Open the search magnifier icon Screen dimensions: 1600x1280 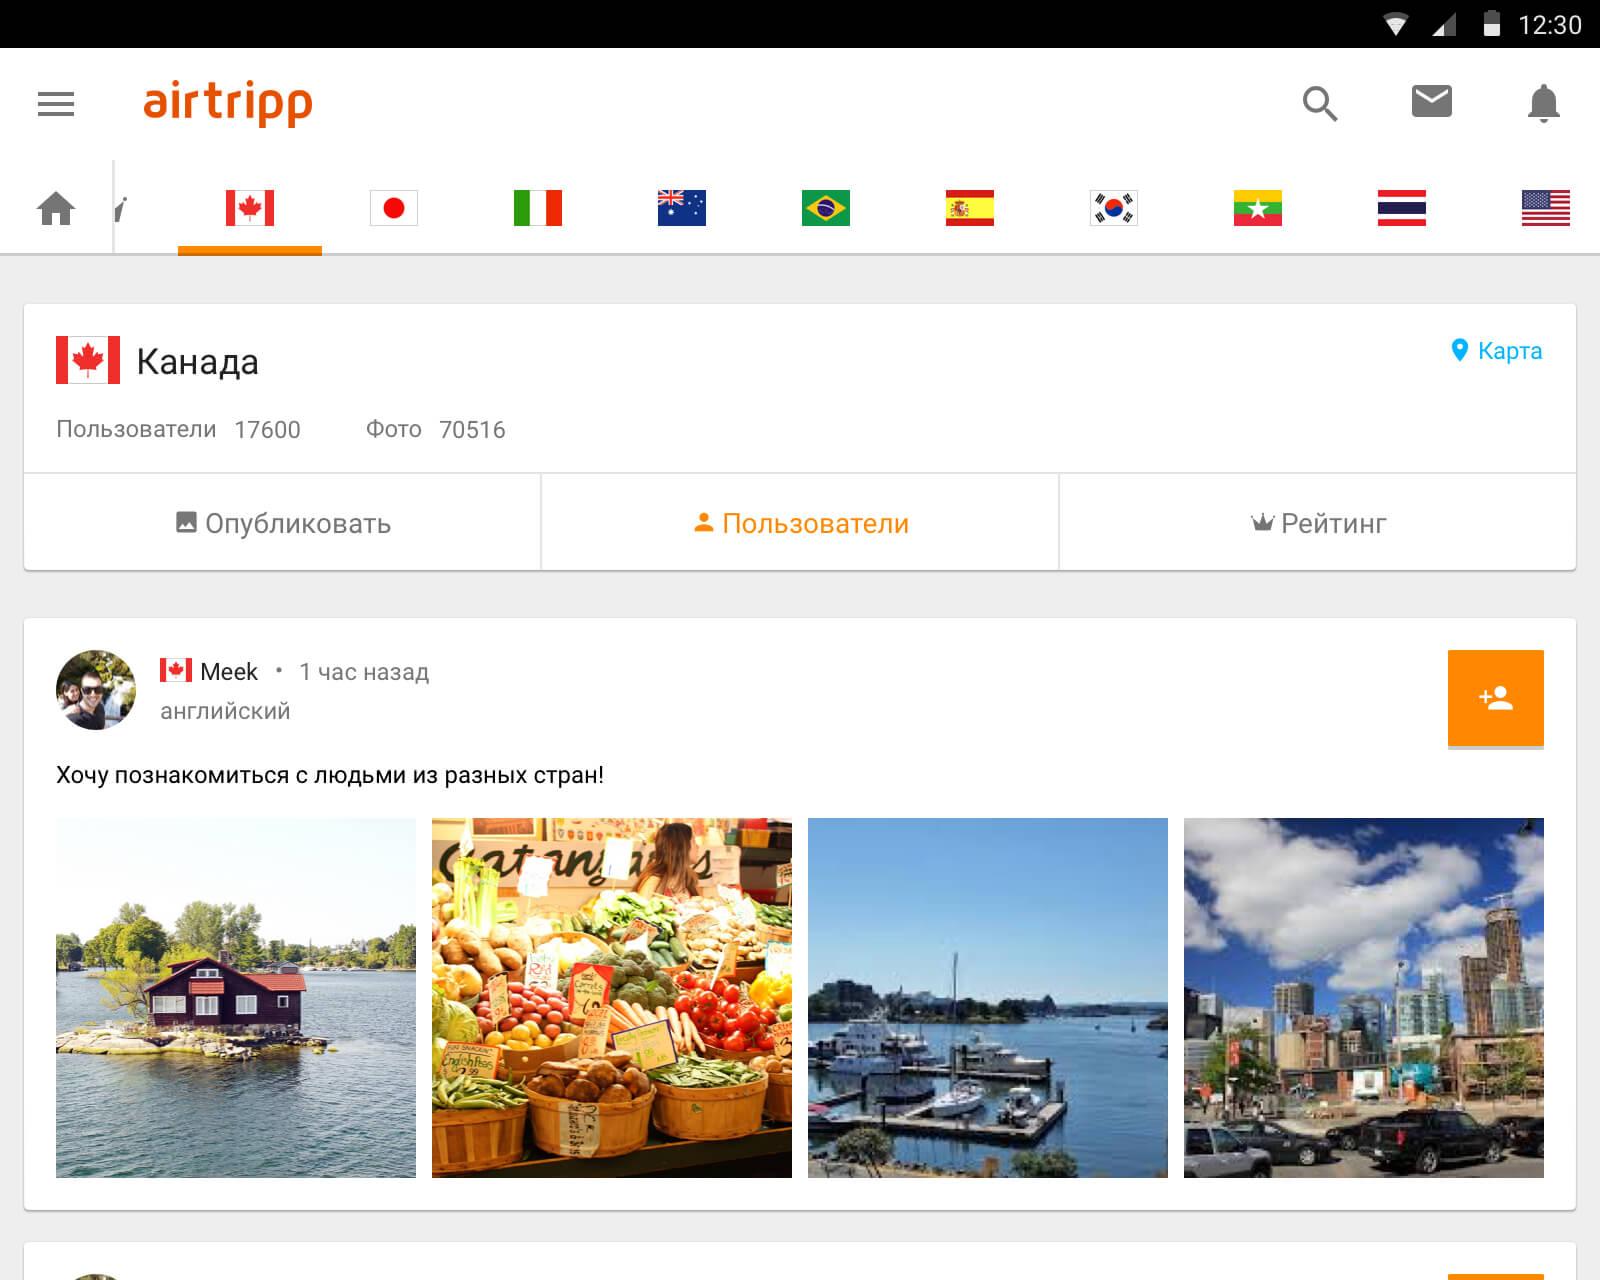tap(1320, 103)
